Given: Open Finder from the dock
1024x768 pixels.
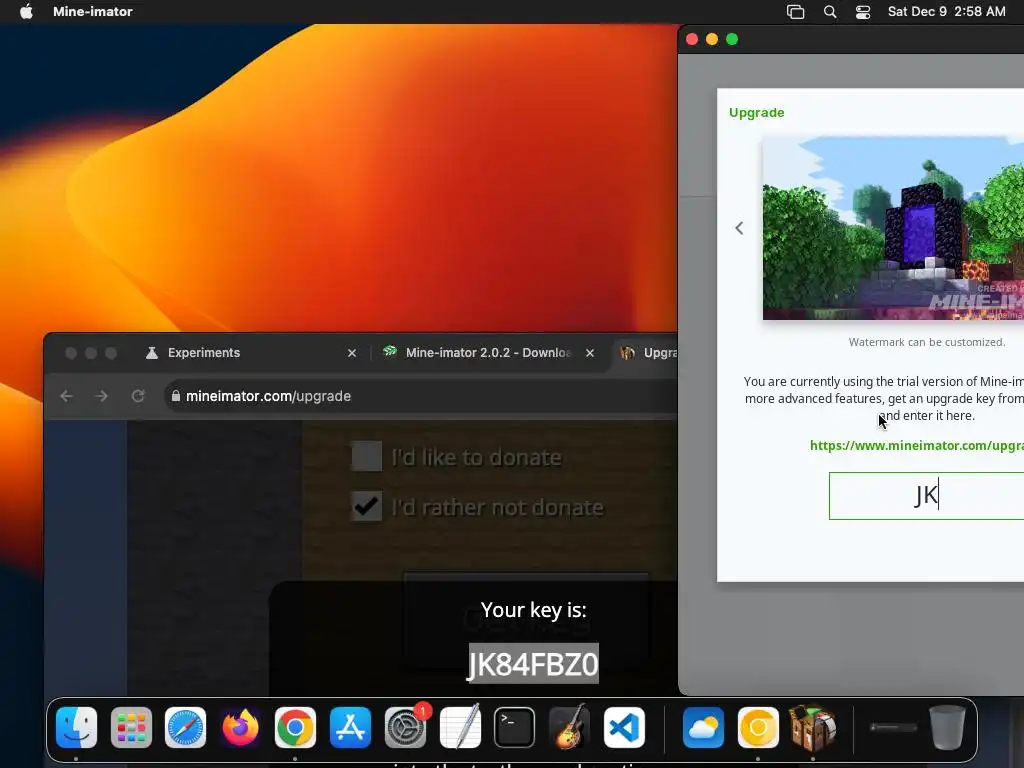Looking at the screenshot, I should (76, 727).
